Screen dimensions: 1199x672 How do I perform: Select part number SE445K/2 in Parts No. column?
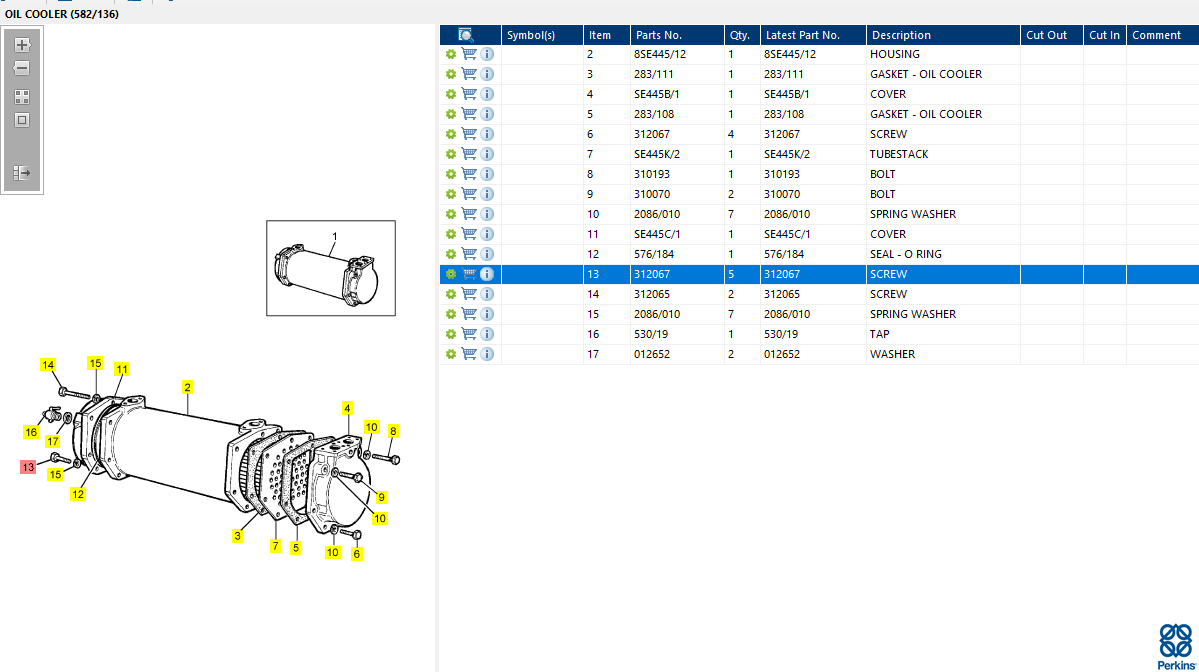pos(657,154)
